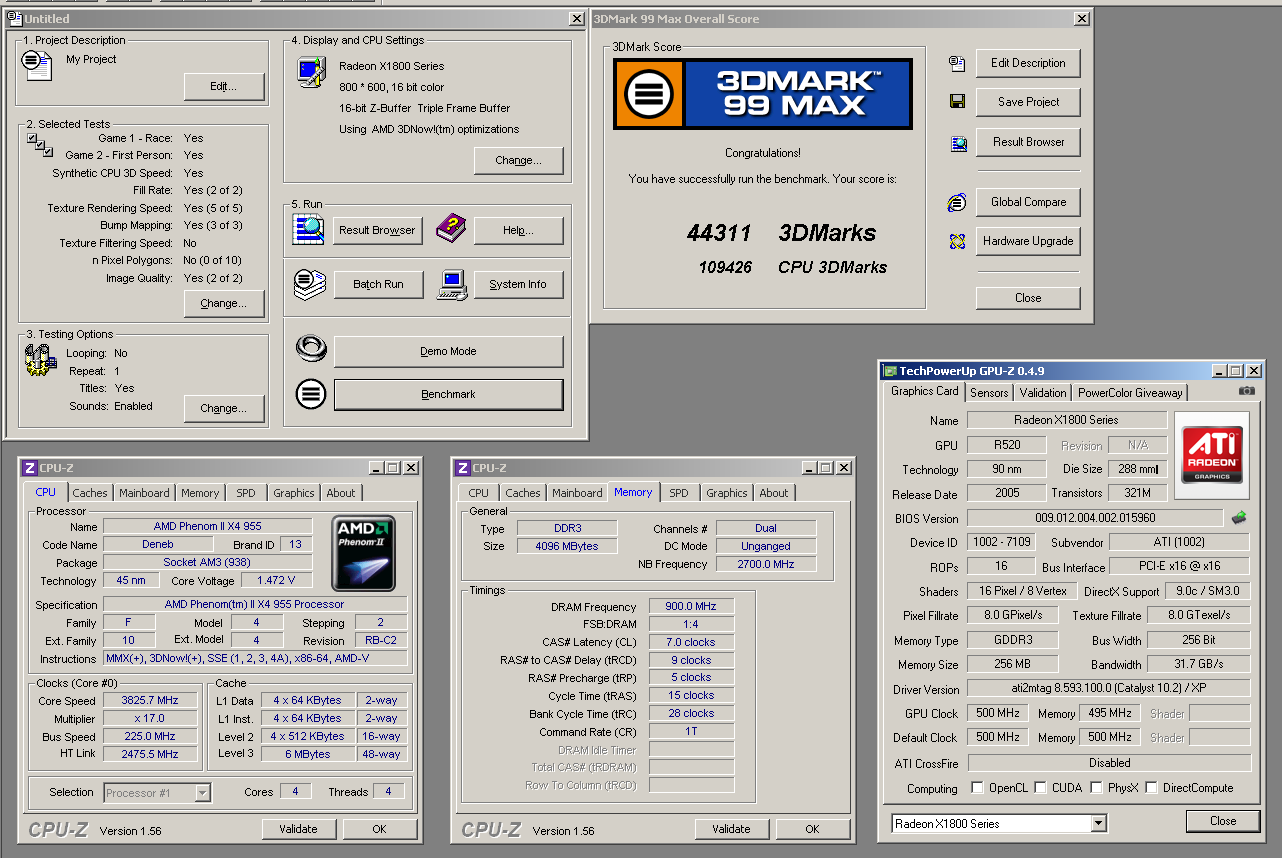The height and width of the screenshot is (858, 1282).
Task: Click the GPU-Z title bar app icon
Action: pyautogui.click(x=890, y=371)
